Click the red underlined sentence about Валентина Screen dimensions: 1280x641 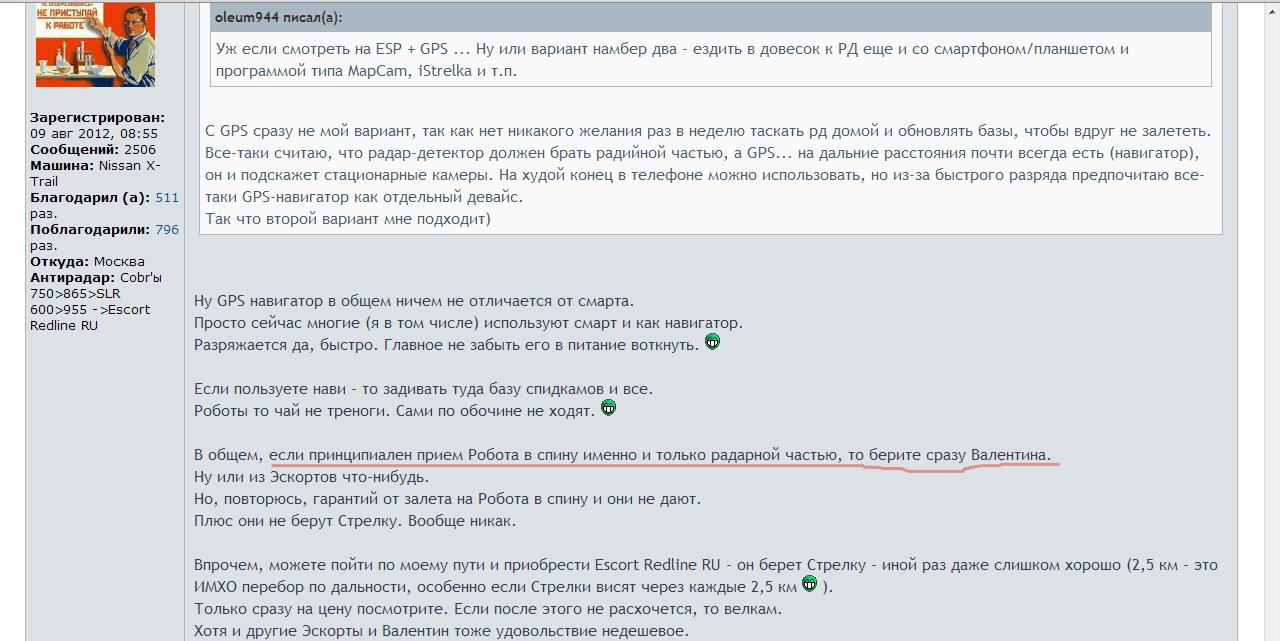pyautogui.click(x=660, y=455)
